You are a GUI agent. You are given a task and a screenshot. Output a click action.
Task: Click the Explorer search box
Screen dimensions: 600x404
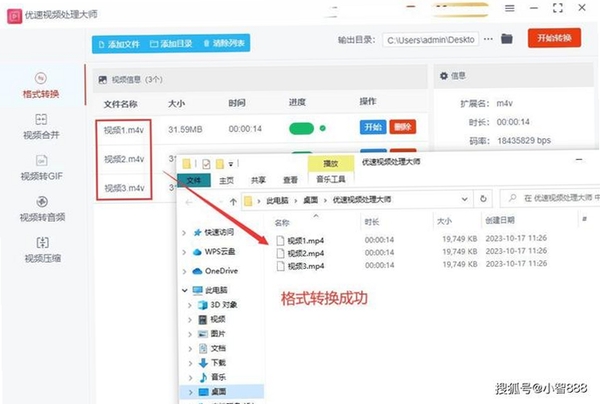551,198
